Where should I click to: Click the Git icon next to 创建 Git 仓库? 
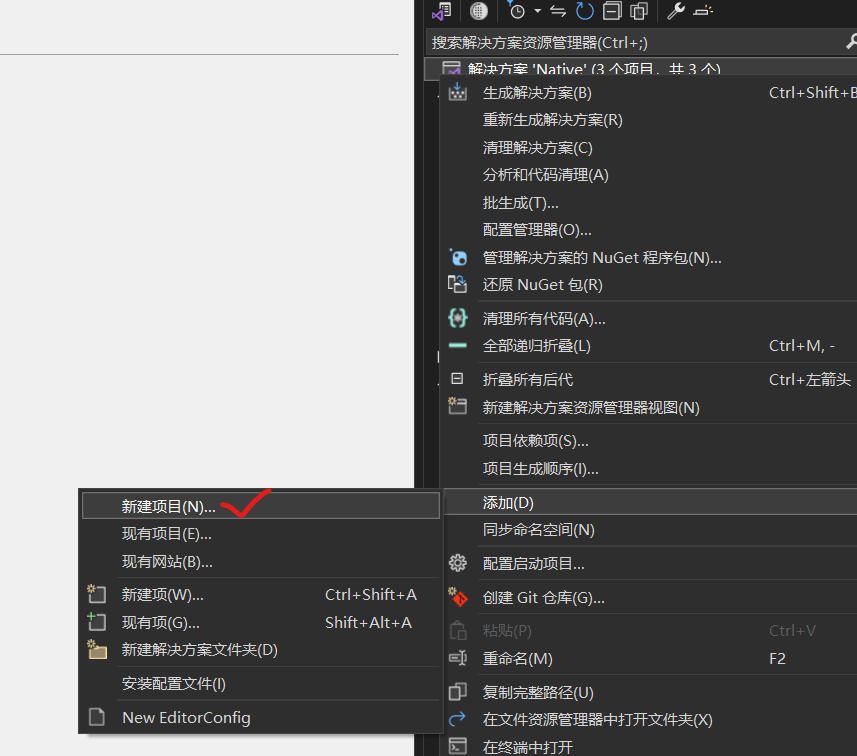click(458, 597)
